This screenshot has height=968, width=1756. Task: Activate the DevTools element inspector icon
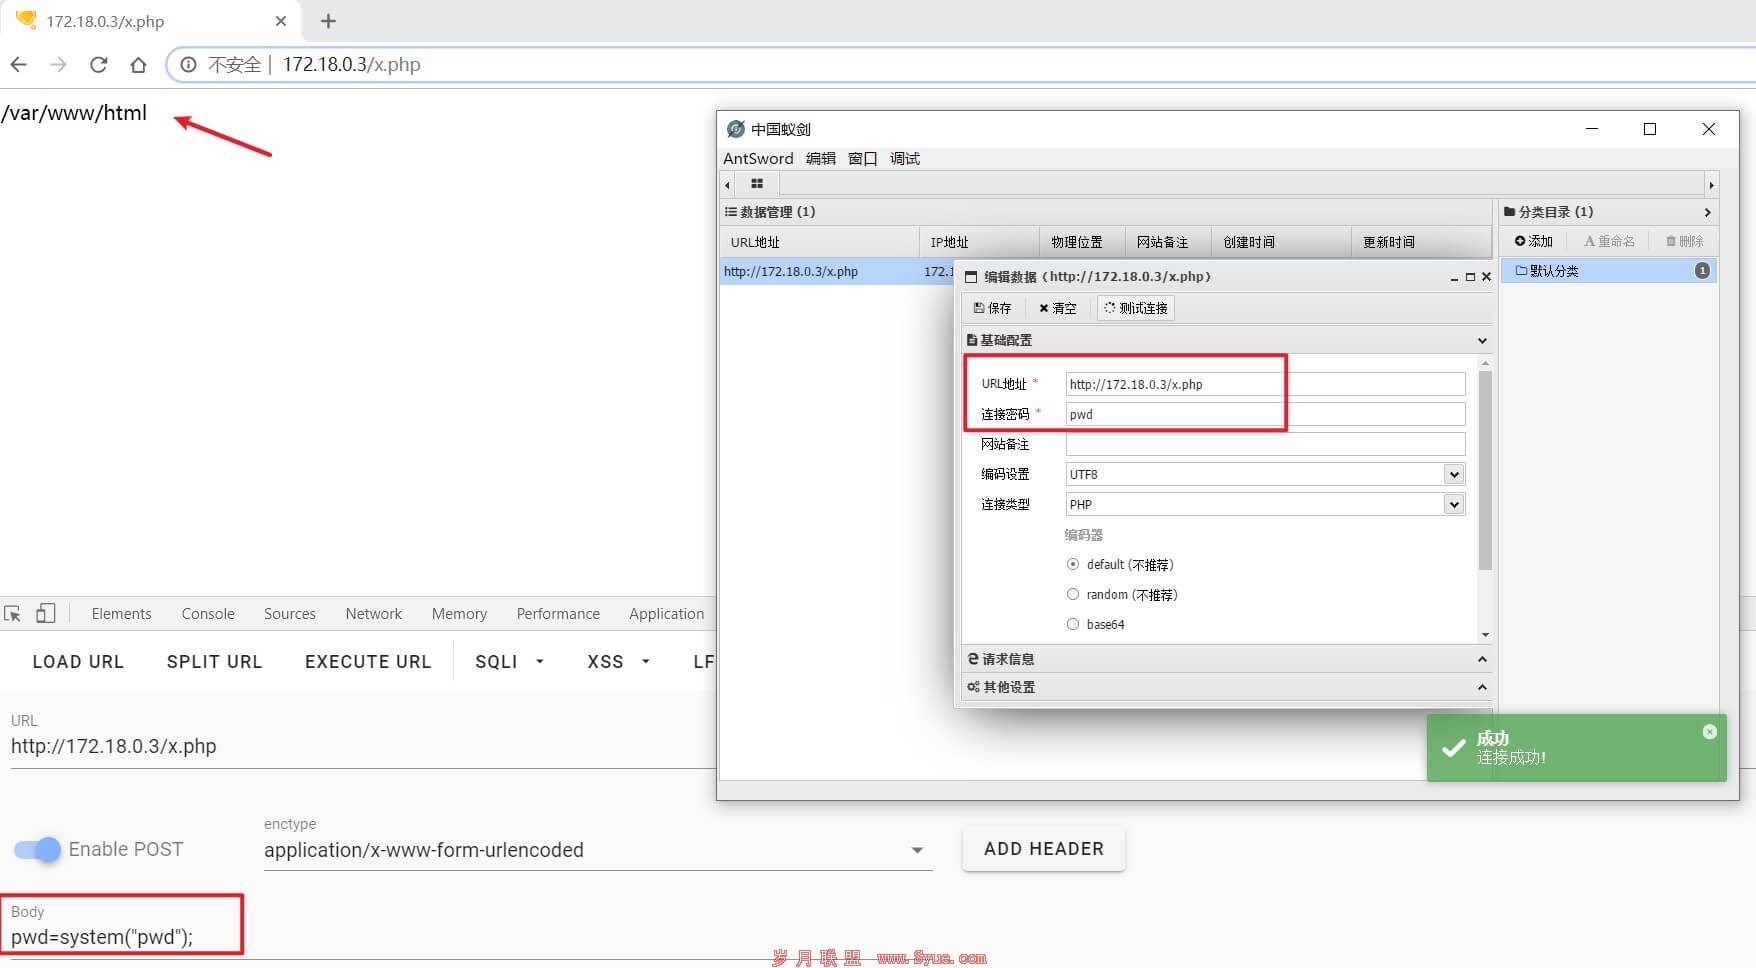coord(13,614)
